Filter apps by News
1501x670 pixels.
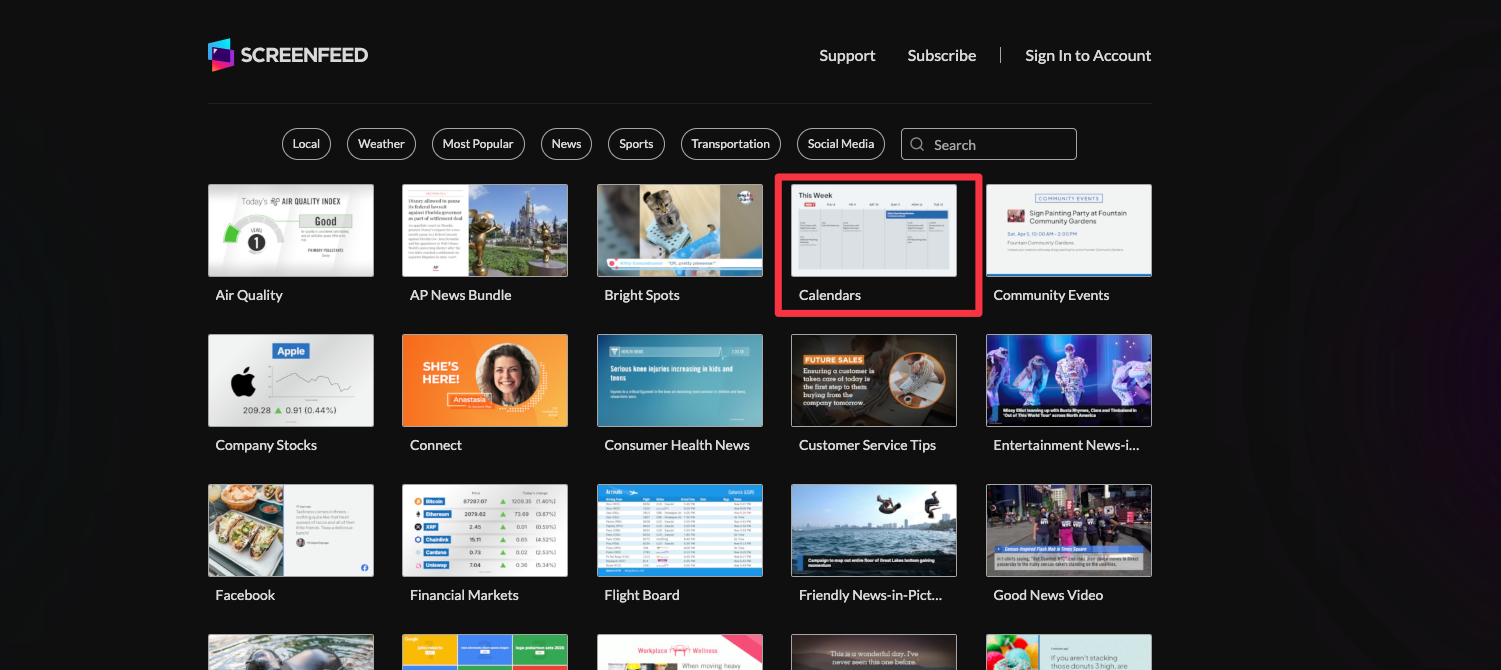[x=566, y=144]
